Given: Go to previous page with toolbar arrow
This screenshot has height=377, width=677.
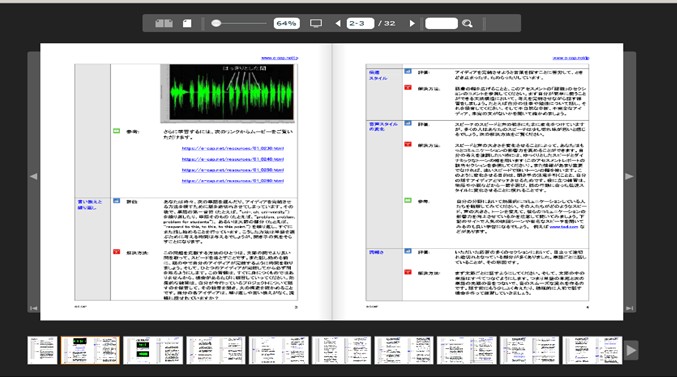Looking at the screenshot, I should [338, 23].
